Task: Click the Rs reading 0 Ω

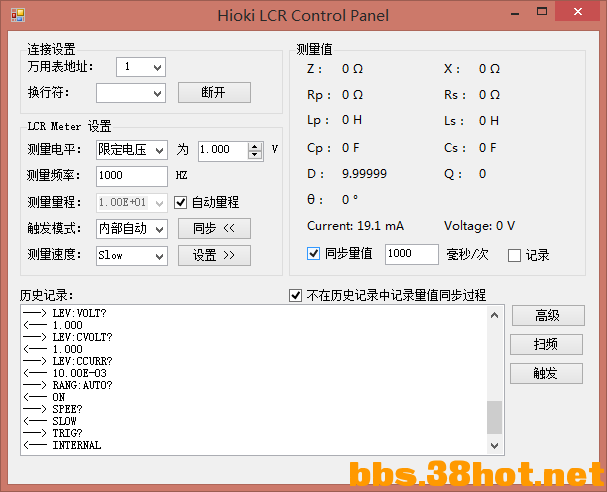Action: (x=489, y=95)
